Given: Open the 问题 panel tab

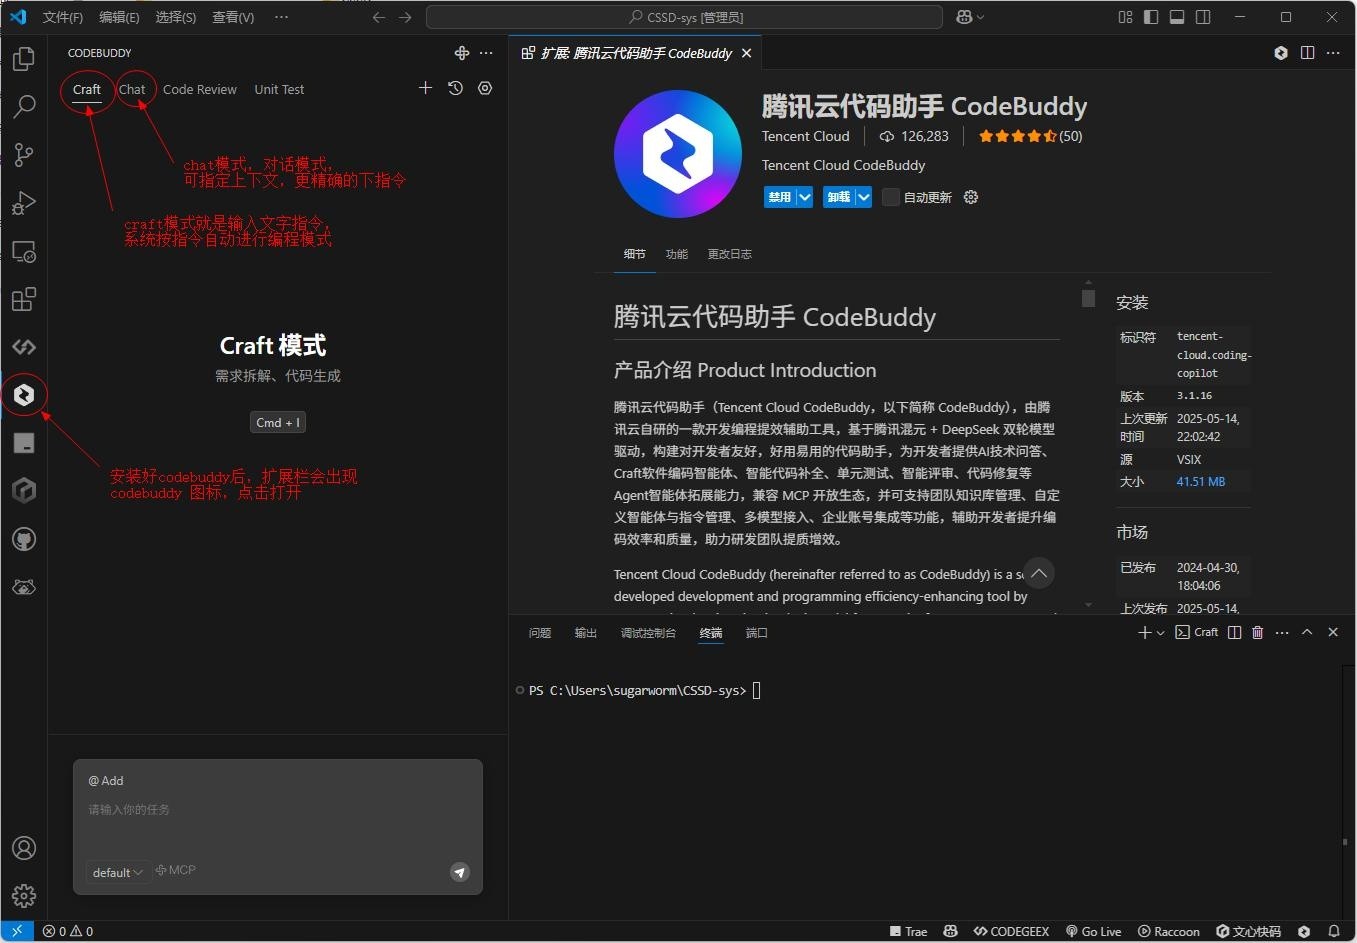Looking at the screenshot, I should coord(540,633).
